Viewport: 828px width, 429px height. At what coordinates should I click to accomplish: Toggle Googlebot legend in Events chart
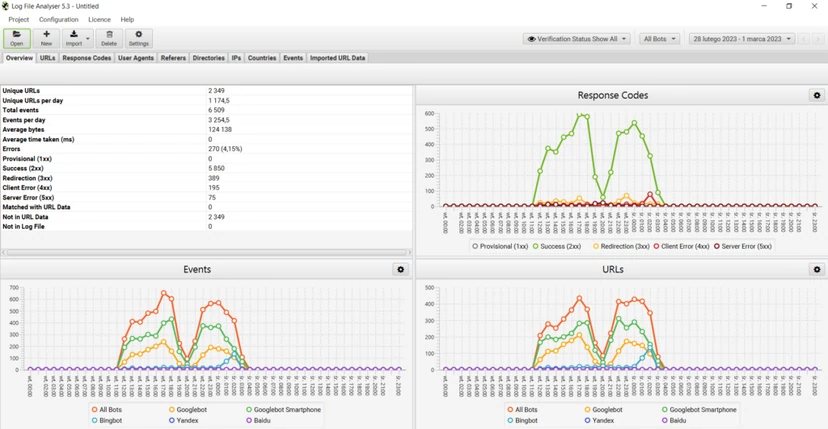[186, 409]
